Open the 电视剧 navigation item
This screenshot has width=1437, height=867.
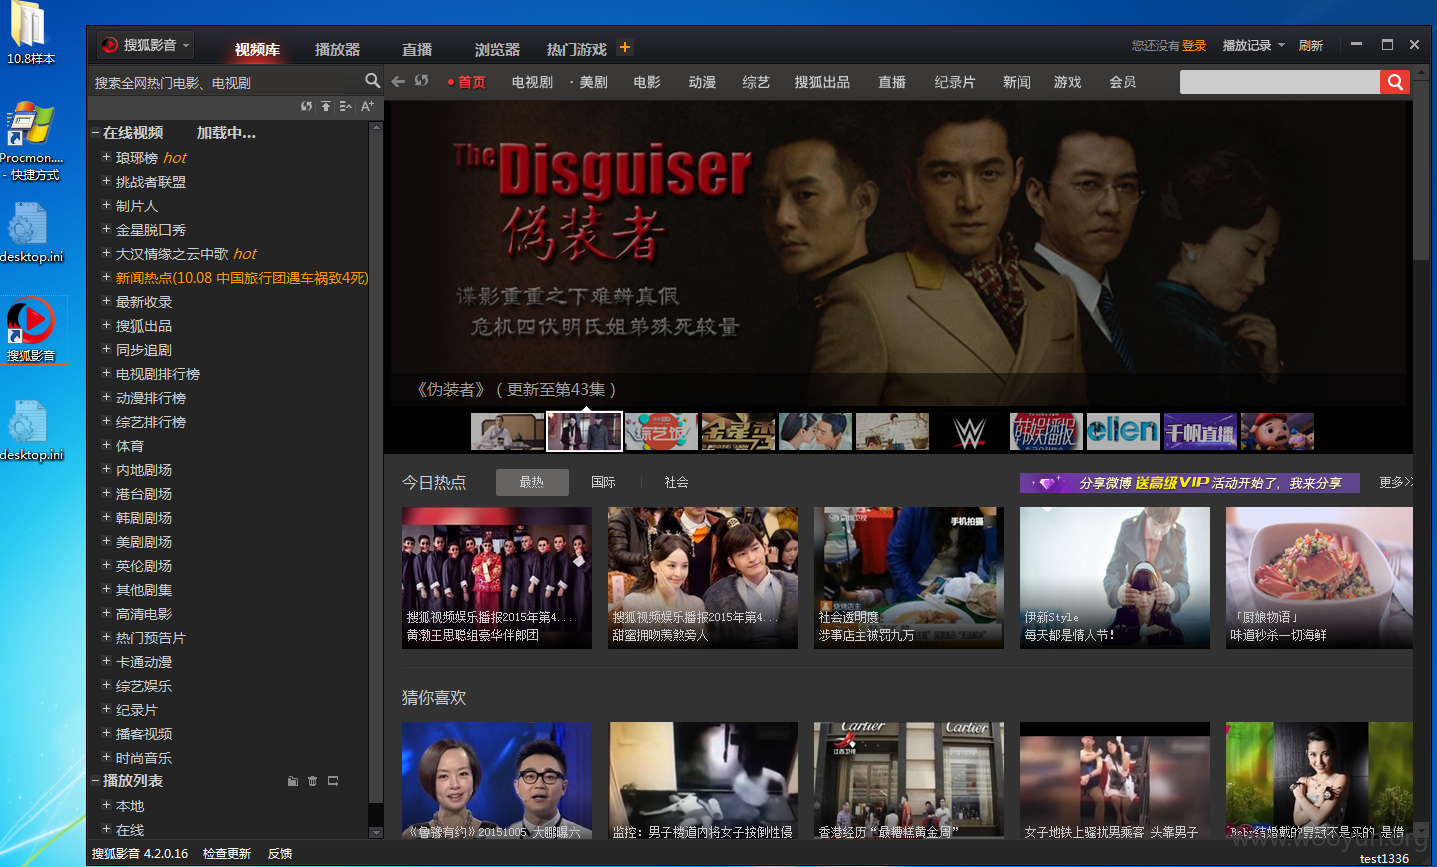click(x=532, y=82)
